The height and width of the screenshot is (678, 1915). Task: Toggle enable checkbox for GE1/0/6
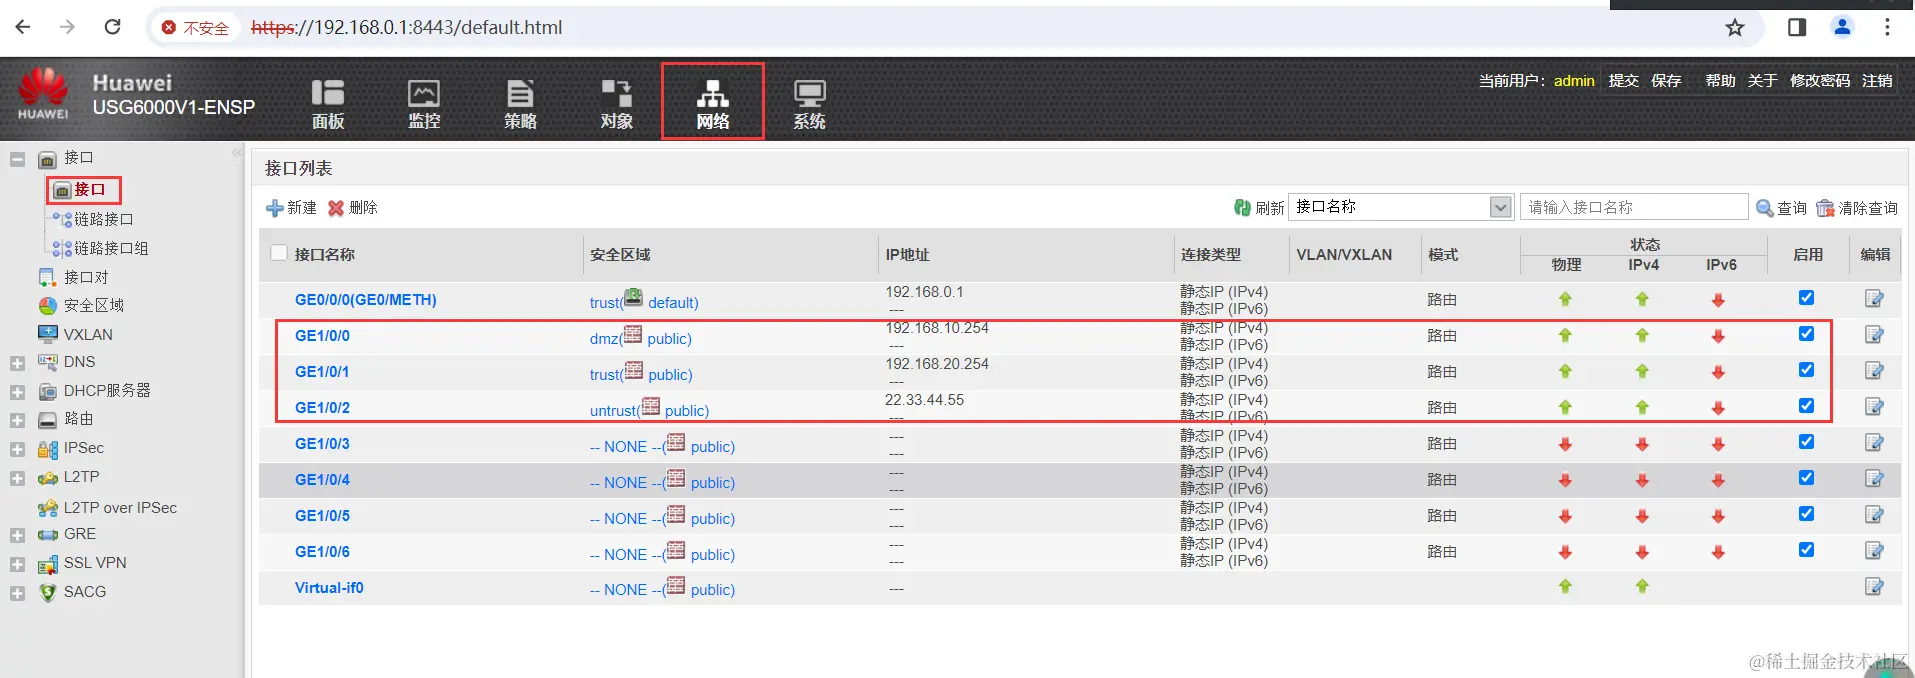tap(1806, 550)
